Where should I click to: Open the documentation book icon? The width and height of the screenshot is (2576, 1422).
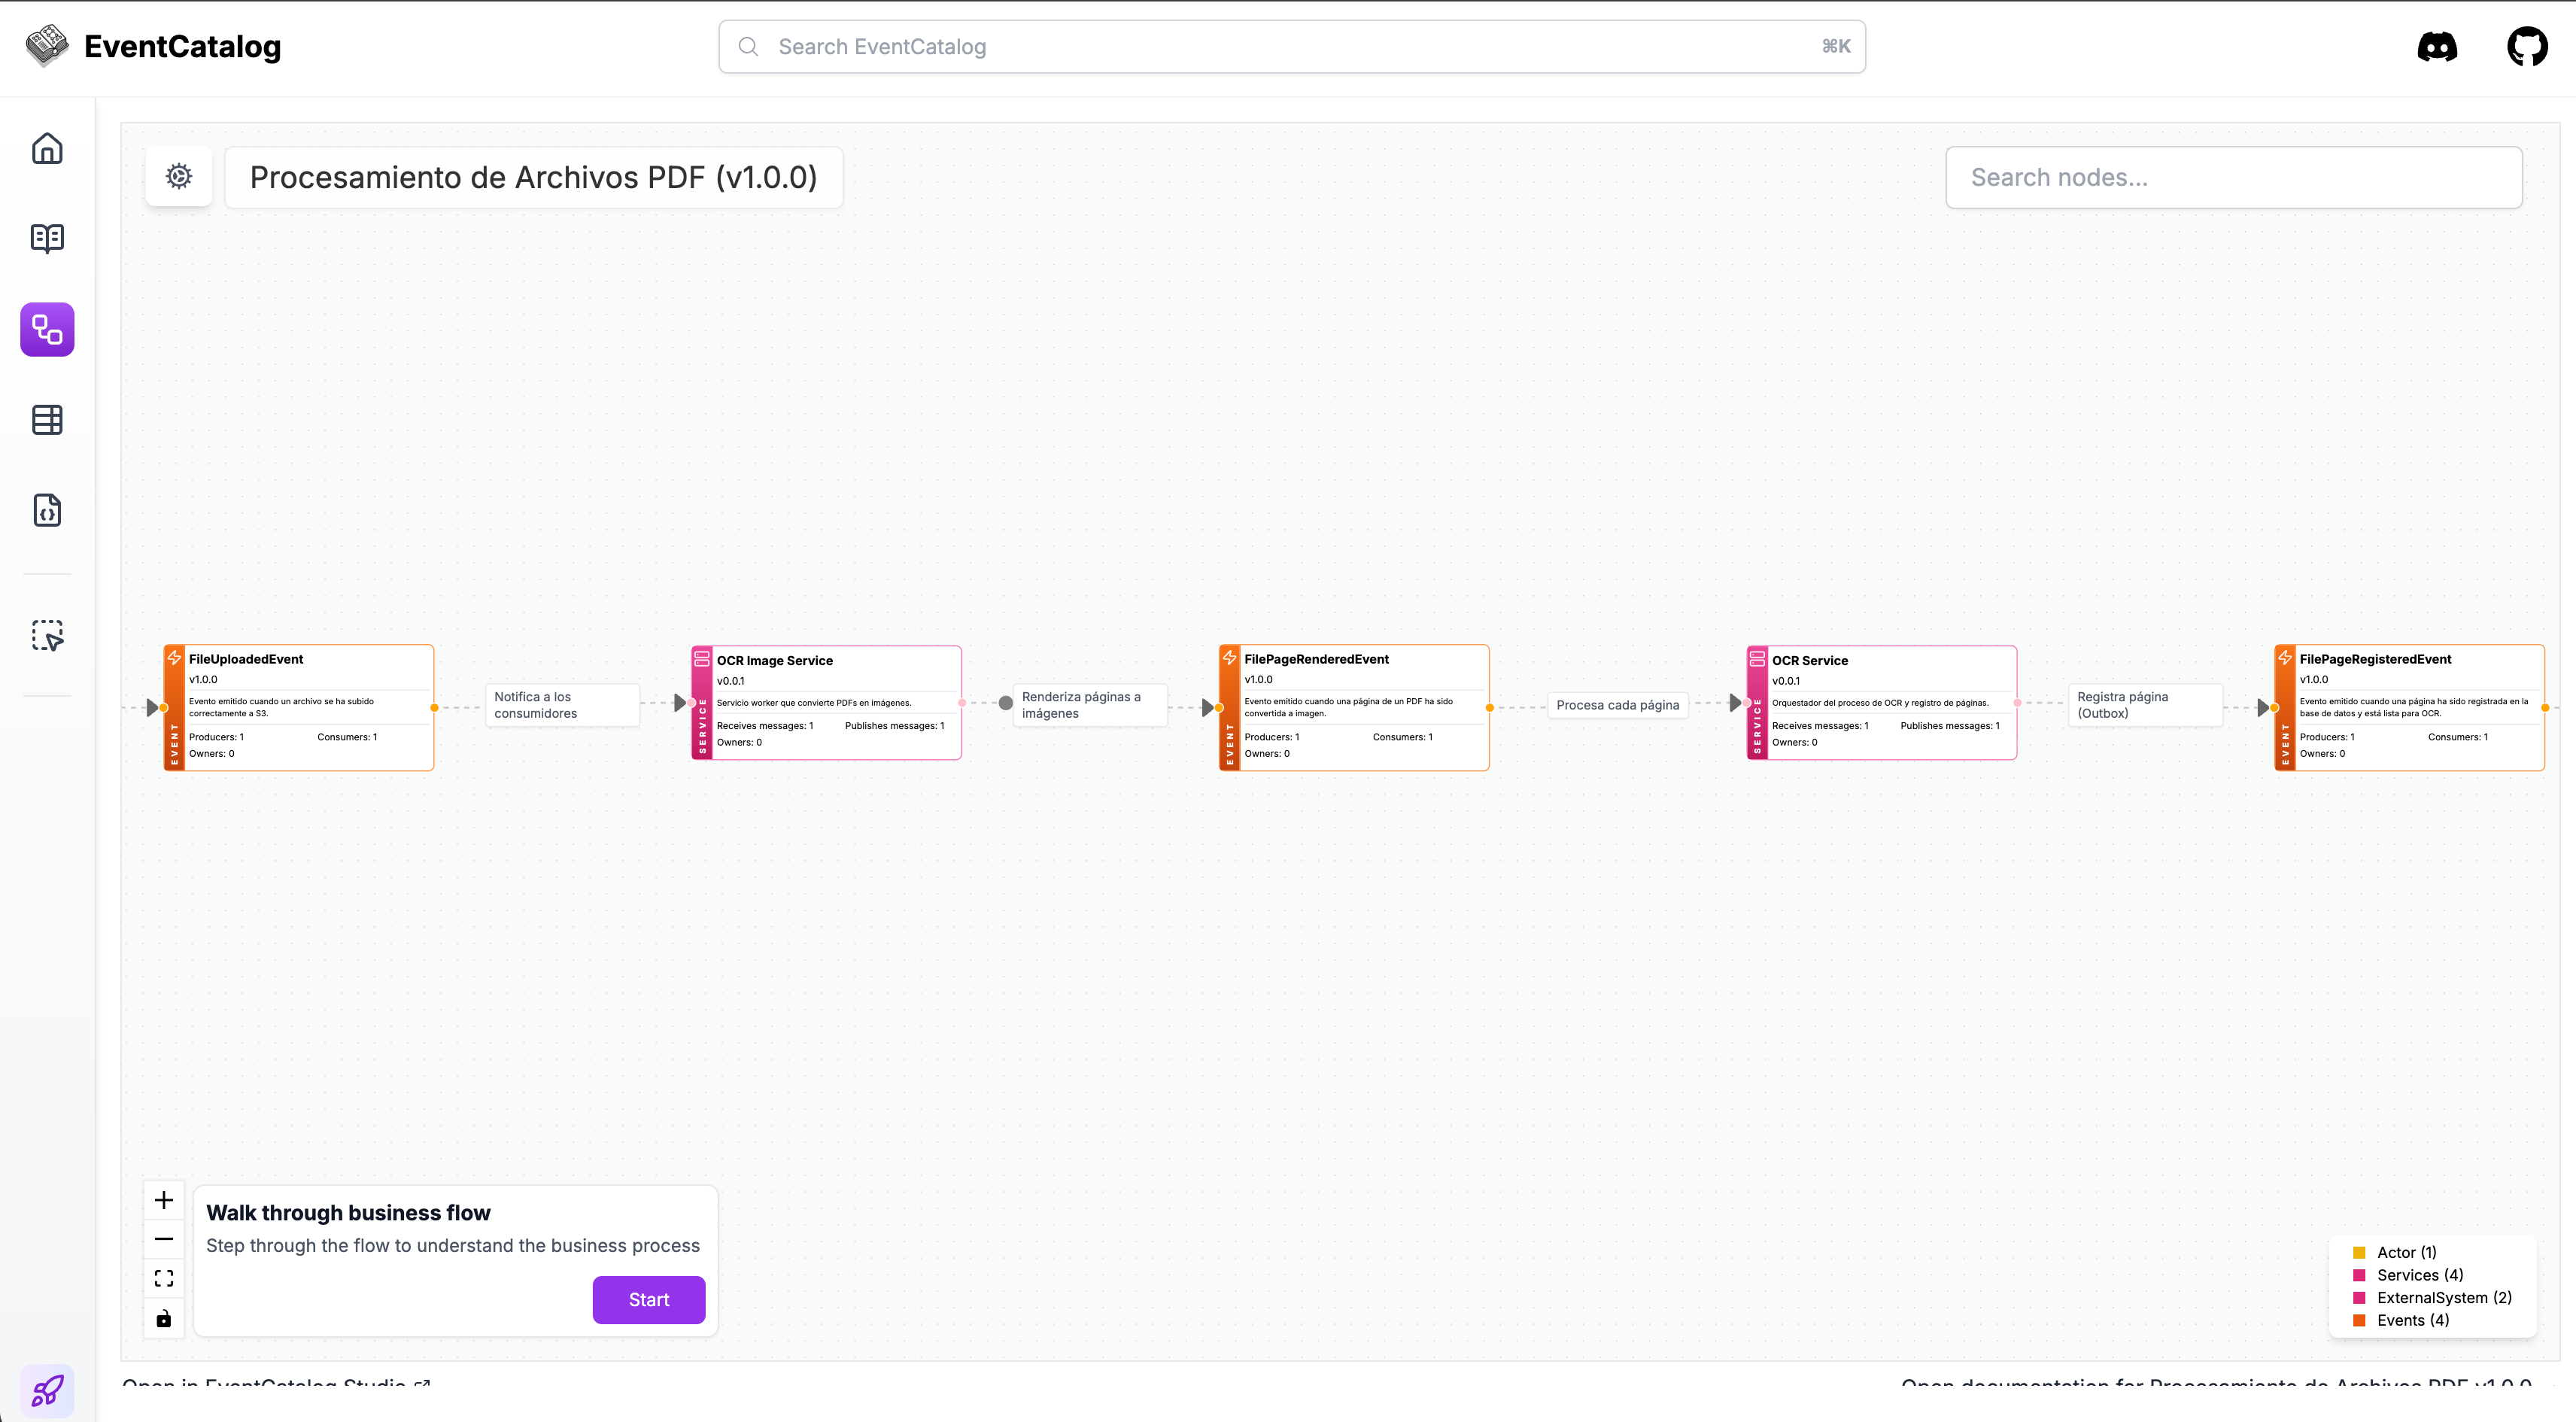pos(47,238)
